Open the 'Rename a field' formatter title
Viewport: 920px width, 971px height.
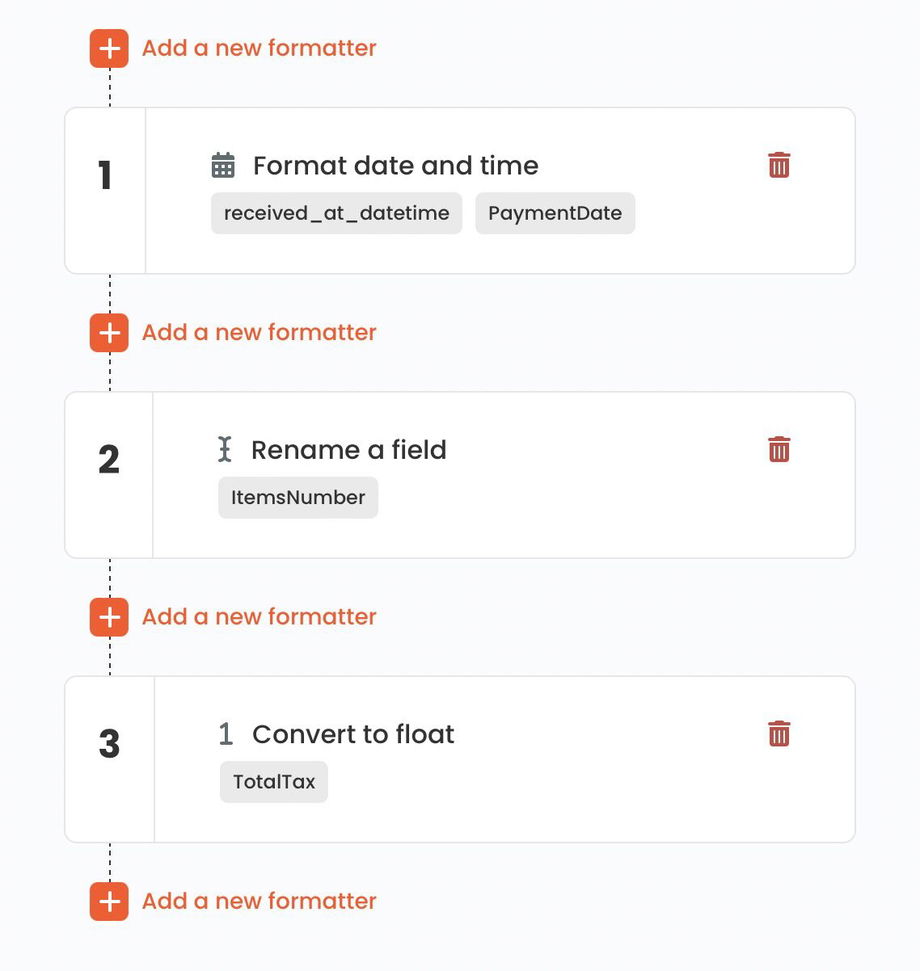point(348,450)
